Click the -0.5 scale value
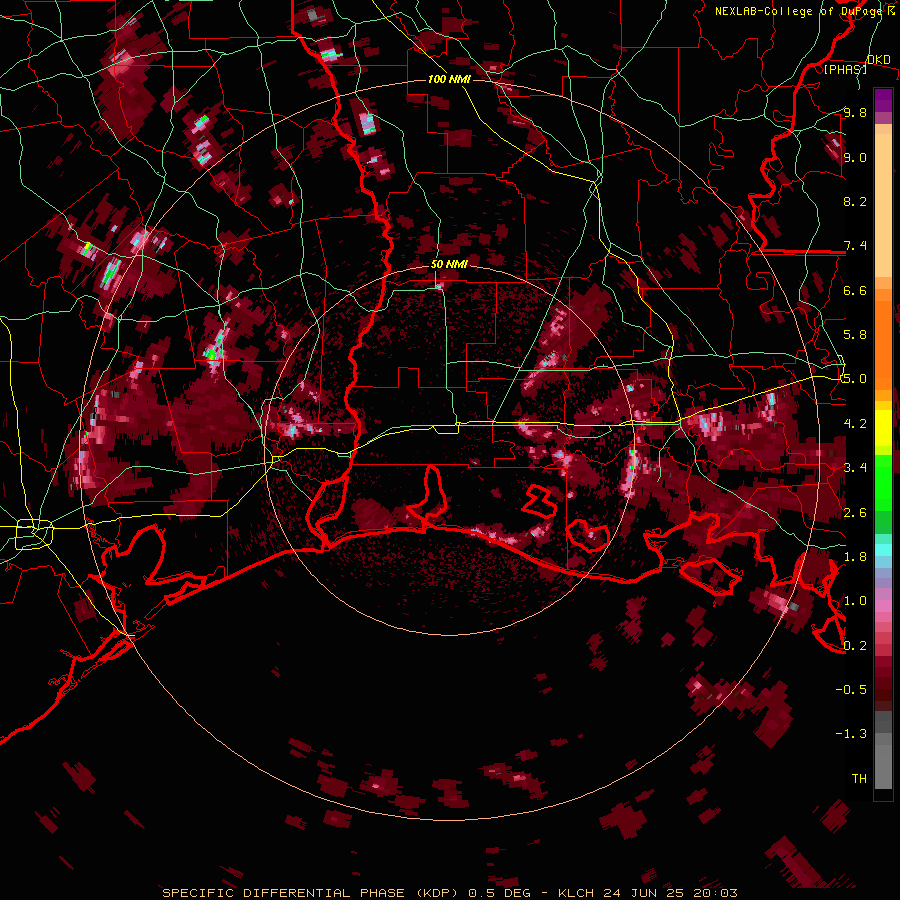The width and height of the screenshot is (900, 900). click(851, 689)
